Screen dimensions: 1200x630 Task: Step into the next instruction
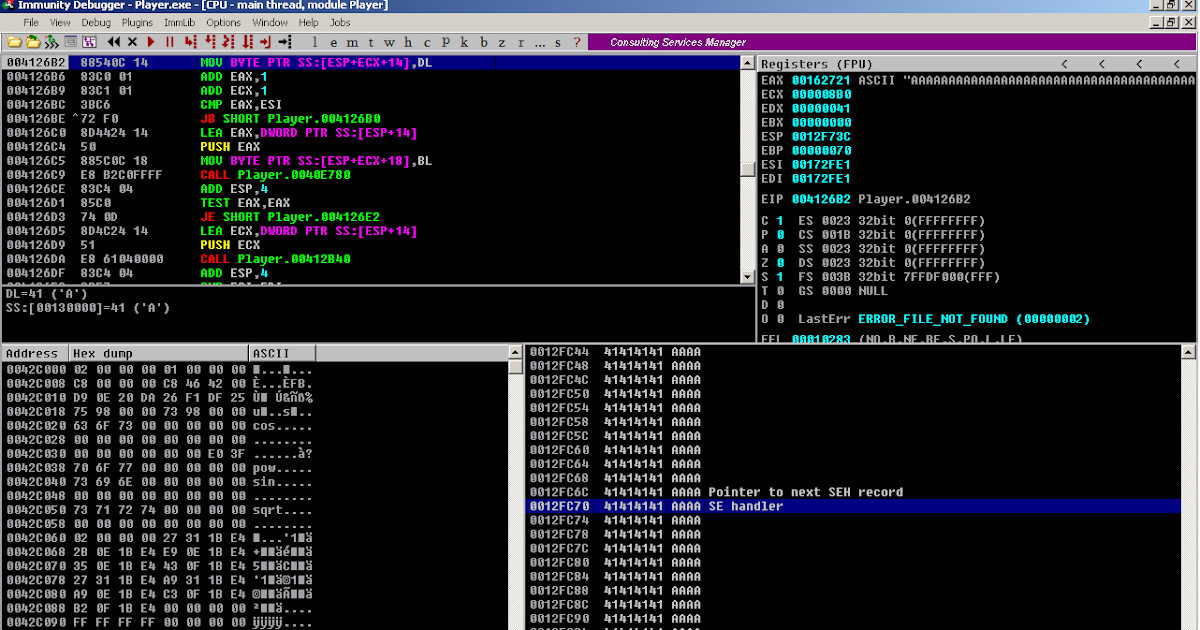point(190,41)
